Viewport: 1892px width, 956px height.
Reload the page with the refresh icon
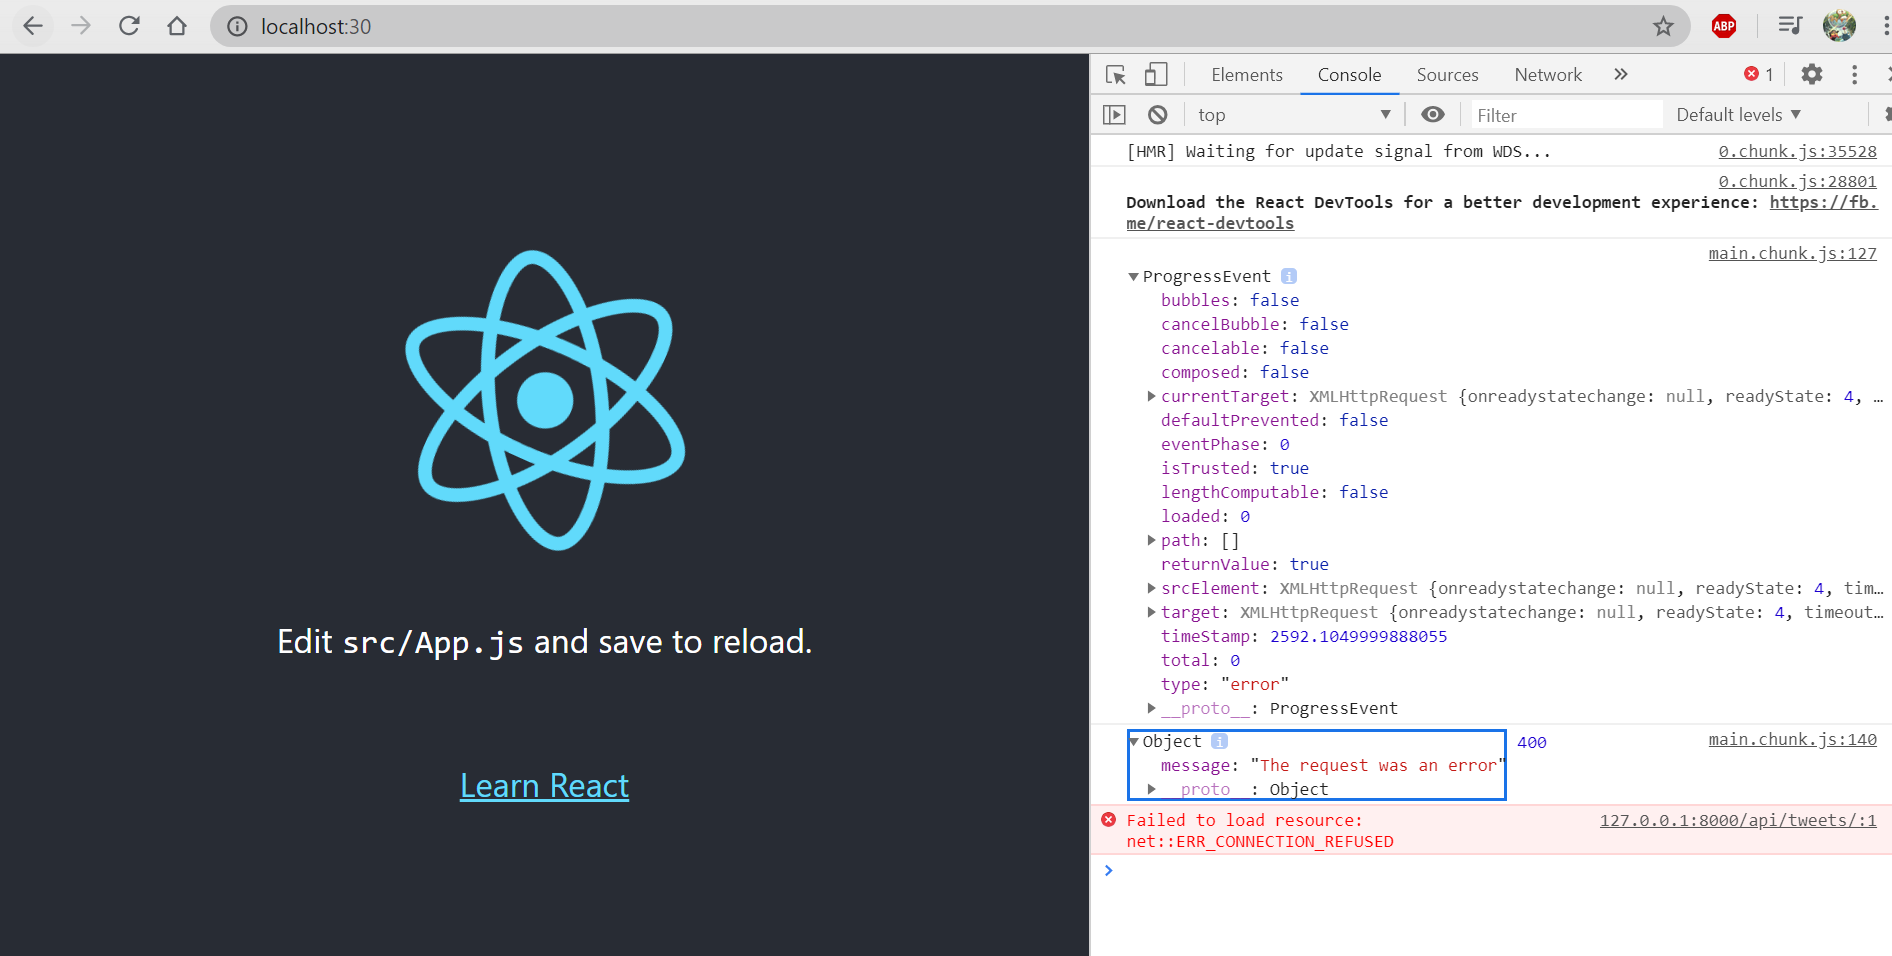pyautogui.click(x=129, y=26)
